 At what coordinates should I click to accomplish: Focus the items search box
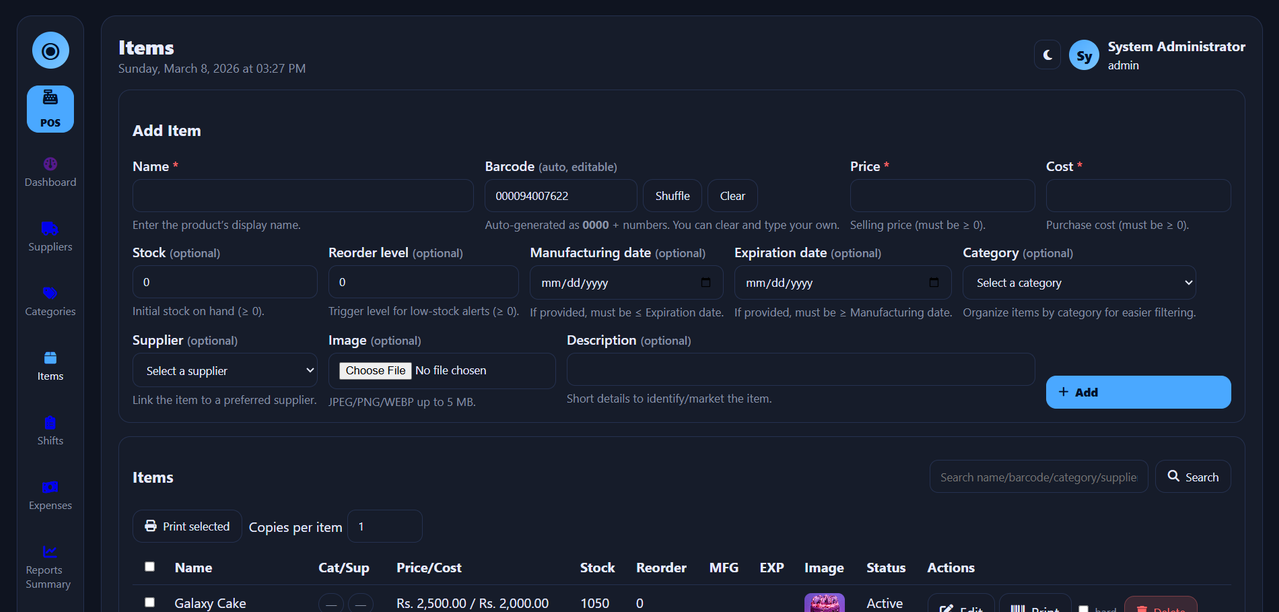tap(1039, 477)
